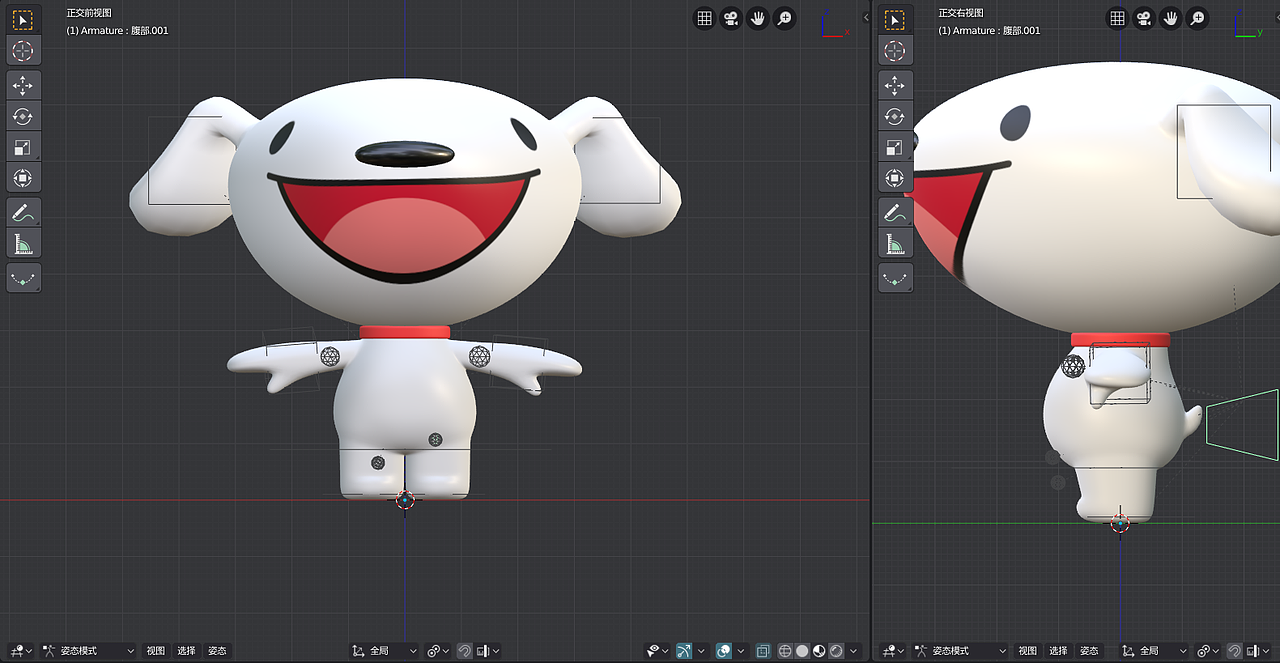Select the Rotate tool in left viewport

point(23,116)
